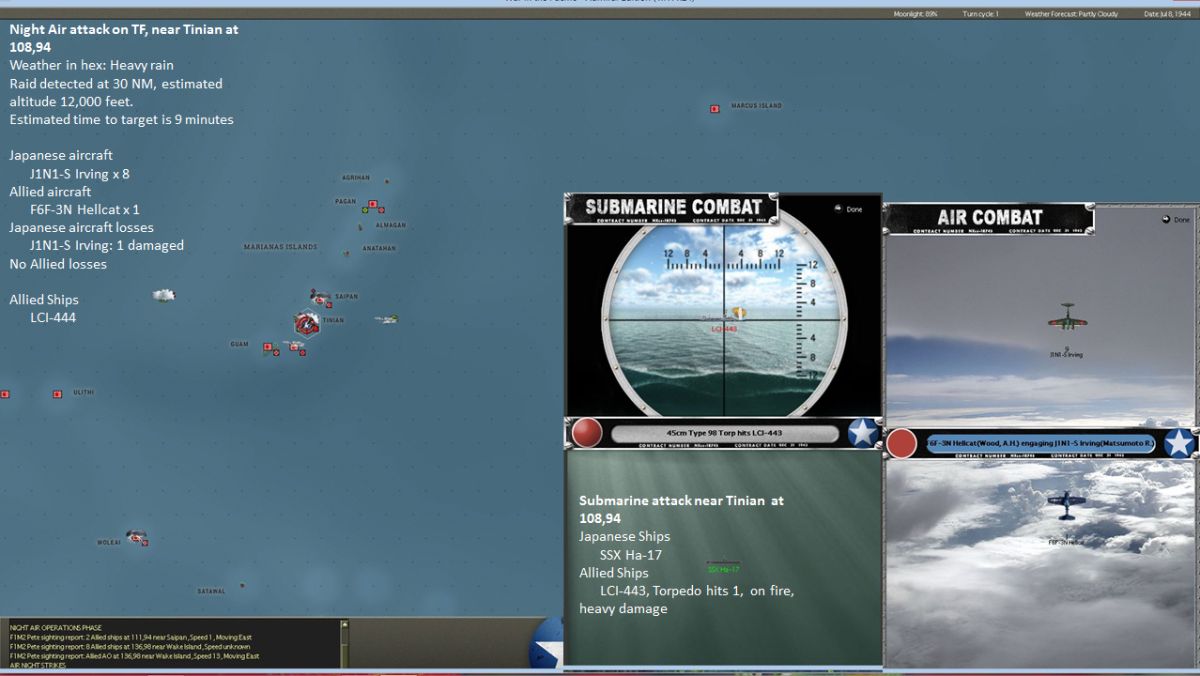Click the '45cm Type 98 Torp hits LCI-443' message

click(x=724, y=433)
